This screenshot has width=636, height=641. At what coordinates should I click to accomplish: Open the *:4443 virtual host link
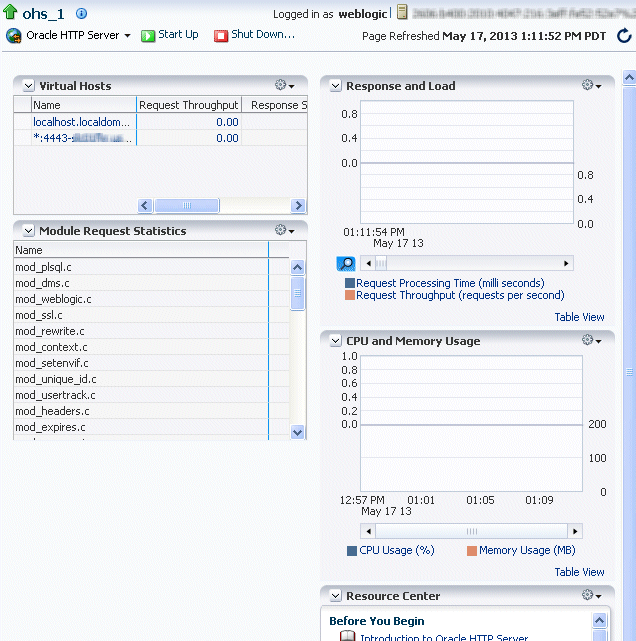[x=82, y=138]
